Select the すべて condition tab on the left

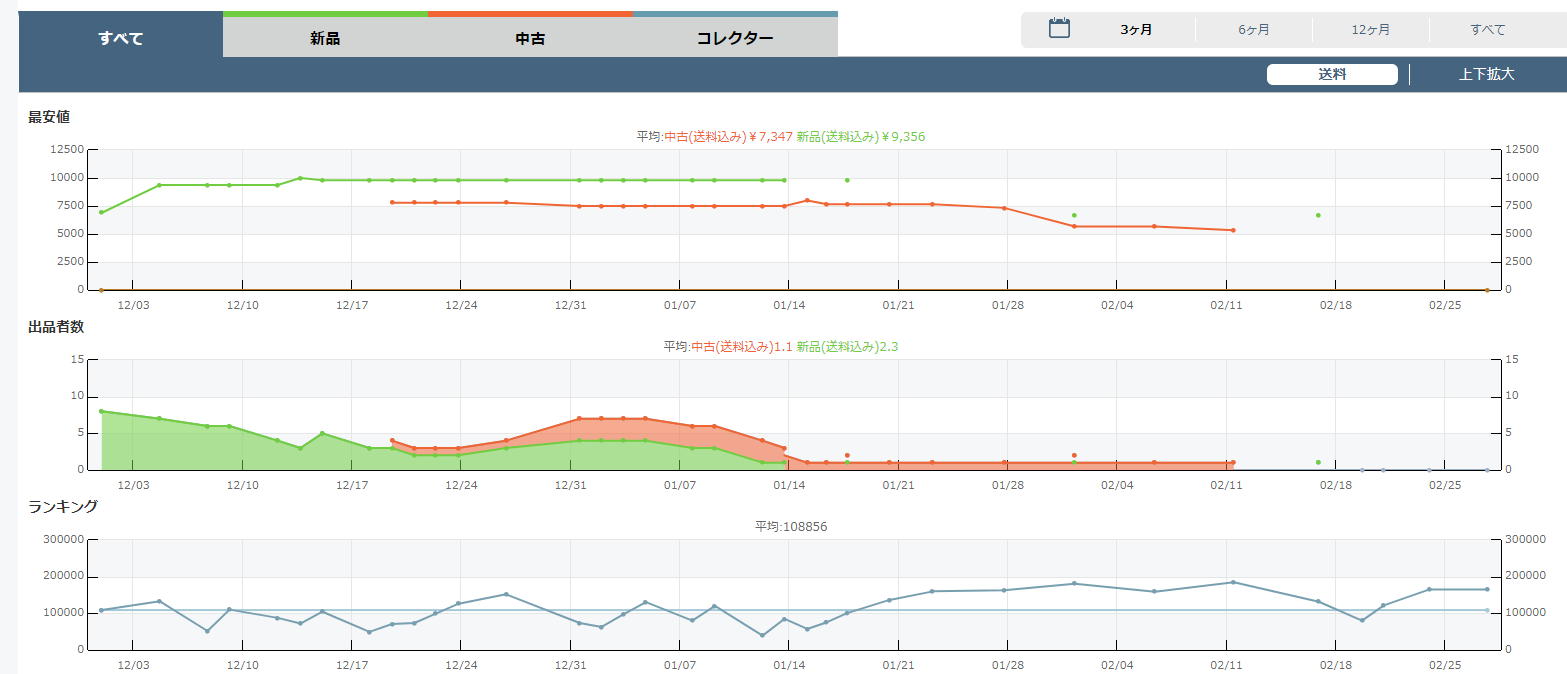pos(121,38)
